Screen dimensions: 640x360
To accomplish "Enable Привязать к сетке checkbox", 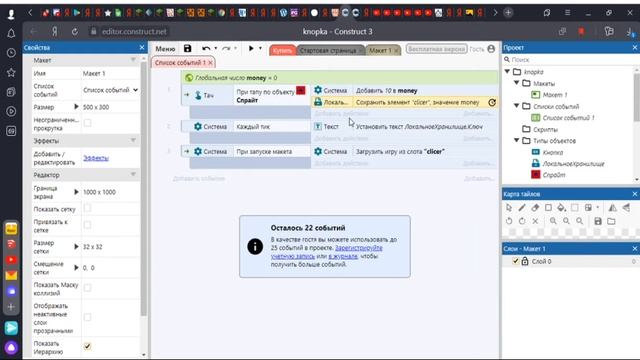I will click(87, 225).
